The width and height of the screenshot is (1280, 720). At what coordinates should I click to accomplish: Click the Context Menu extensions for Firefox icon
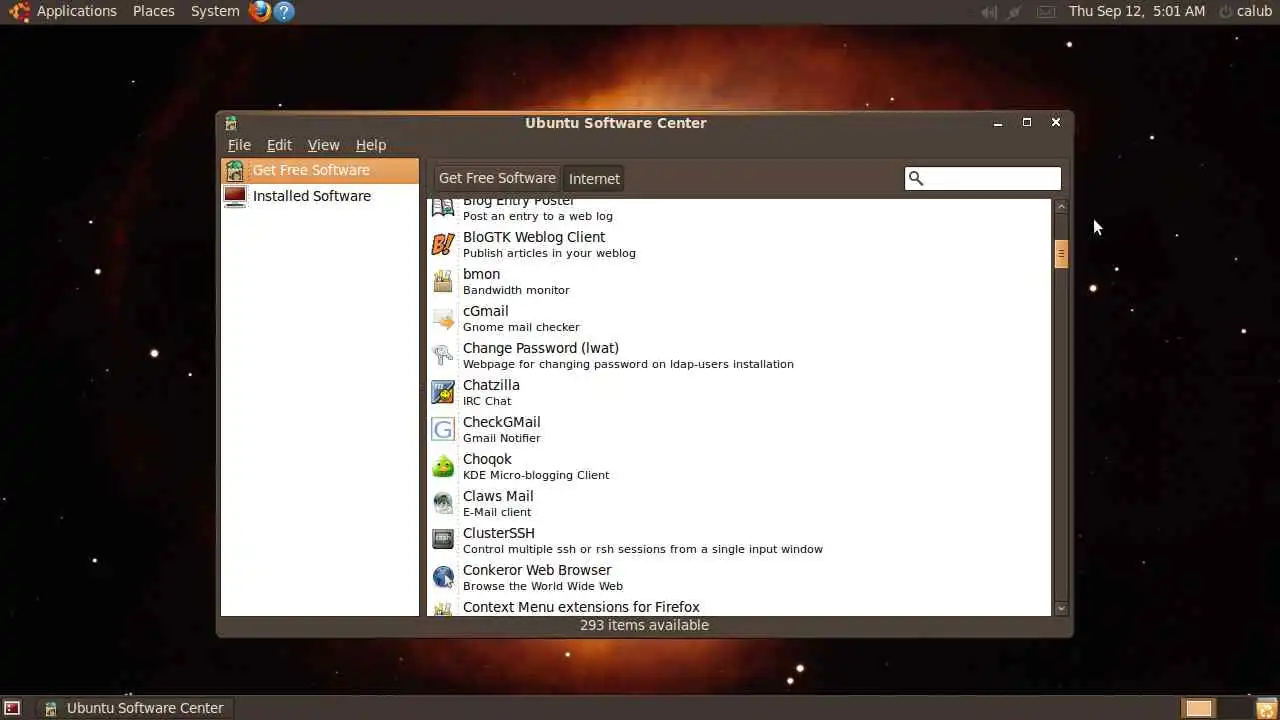[443, 608]
